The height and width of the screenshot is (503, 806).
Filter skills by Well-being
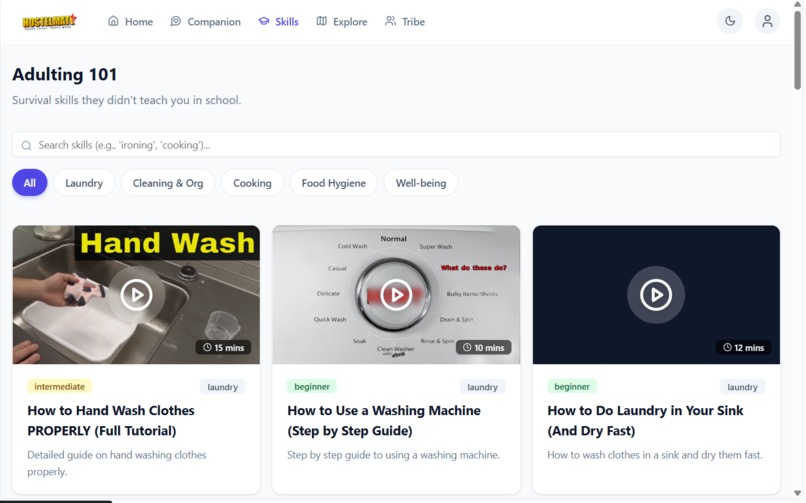click(421, 183)
